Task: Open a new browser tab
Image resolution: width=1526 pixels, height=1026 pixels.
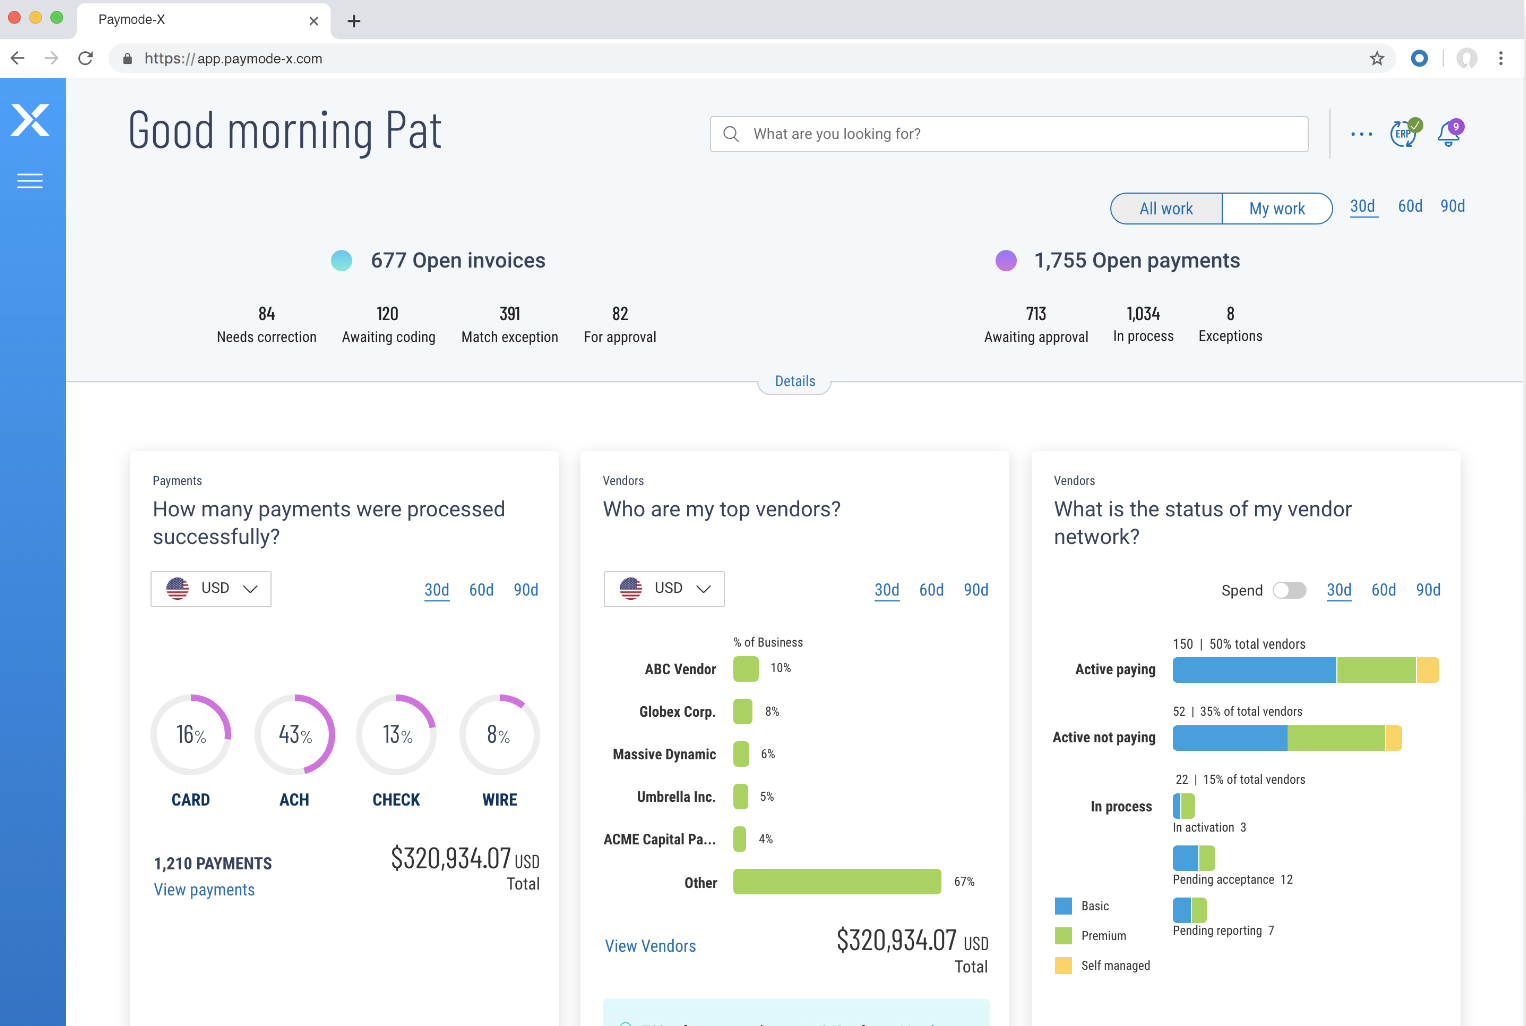Action: [354, 20]
